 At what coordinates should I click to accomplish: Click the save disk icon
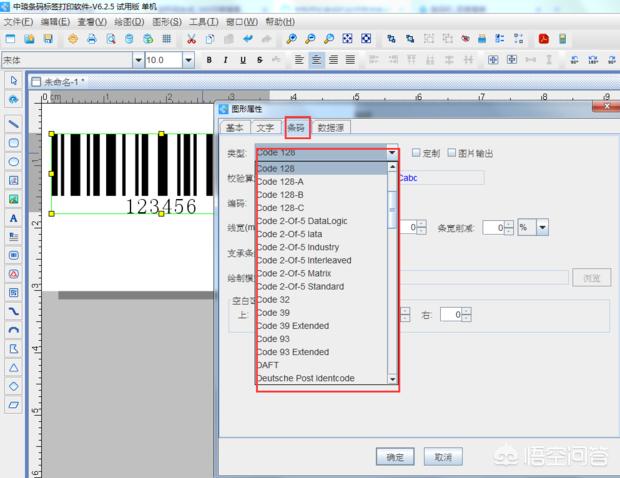[48, 39]
